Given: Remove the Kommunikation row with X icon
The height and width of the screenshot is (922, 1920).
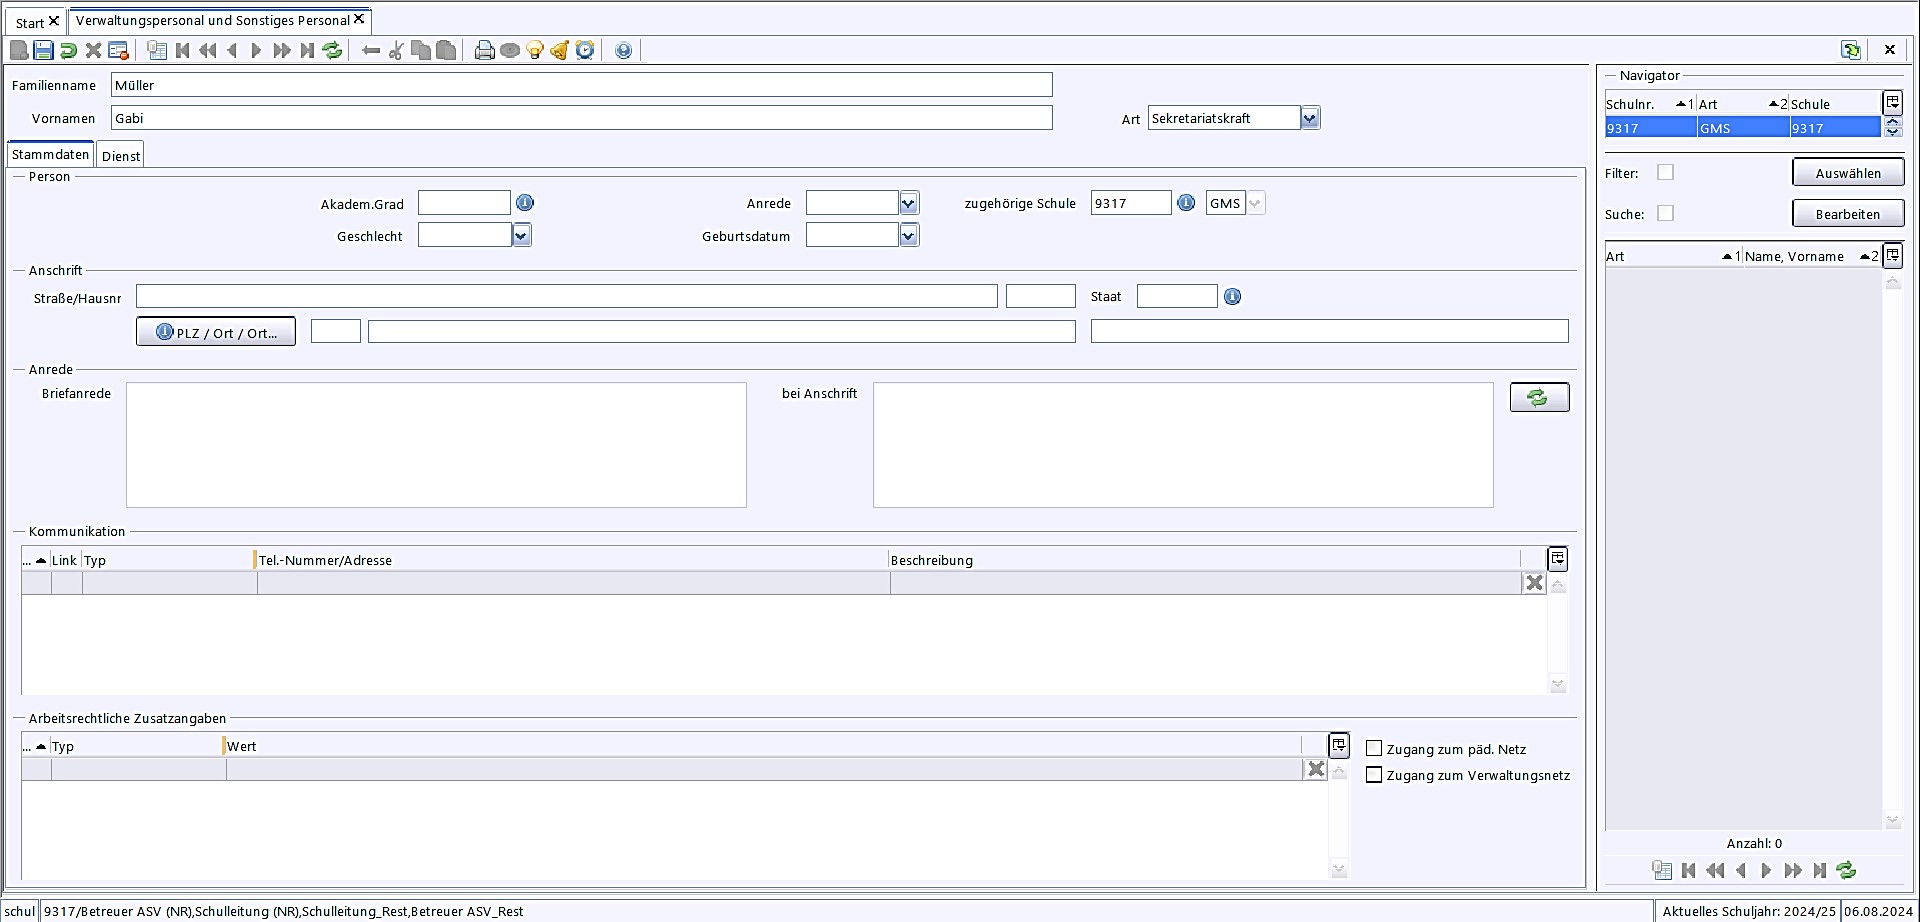Looking at the screenshot, I should [x=1534, y=583].
